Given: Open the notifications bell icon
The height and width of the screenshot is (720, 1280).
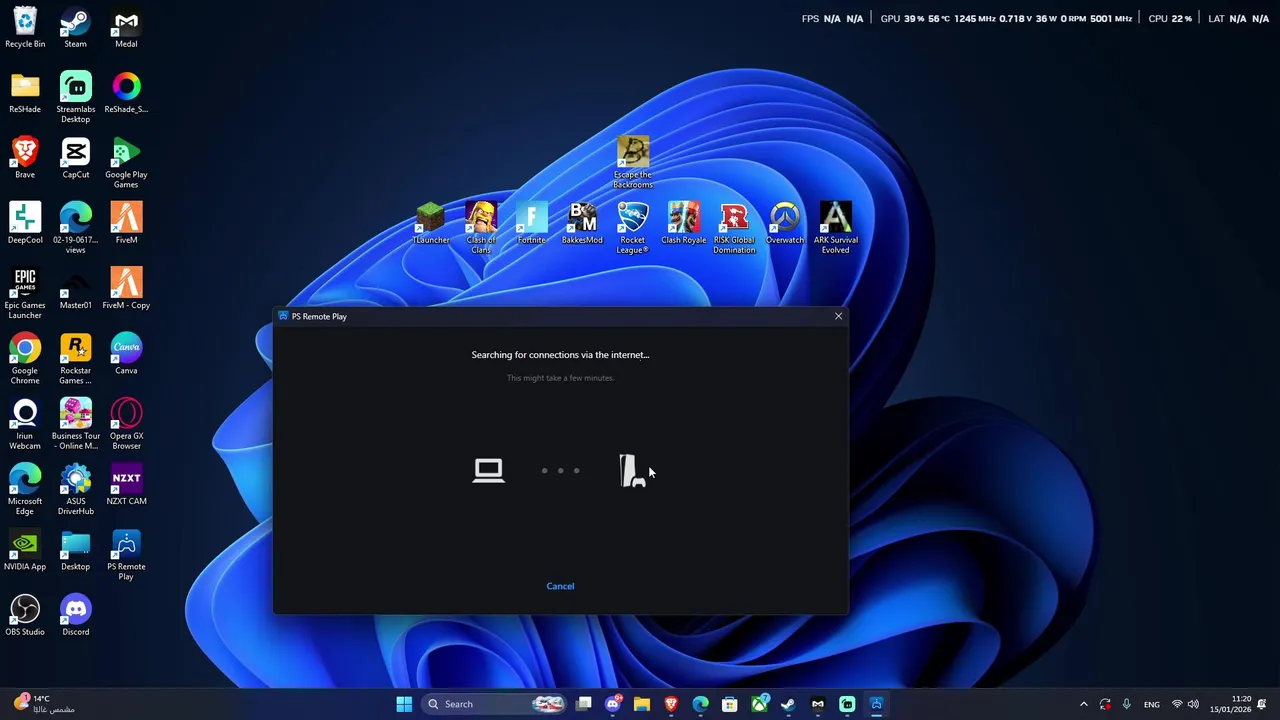Looking at the screenshot, I should [1262, 704].
